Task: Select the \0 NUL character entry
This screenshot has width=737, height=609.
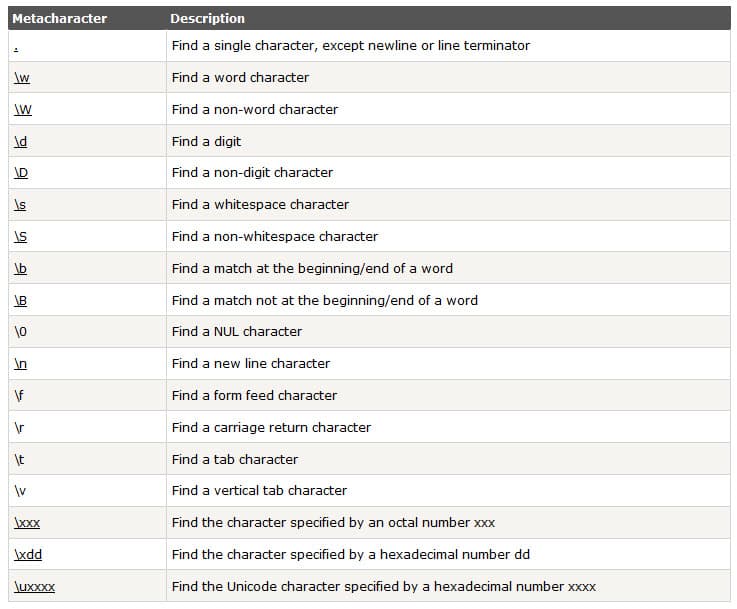Action: 21,332
